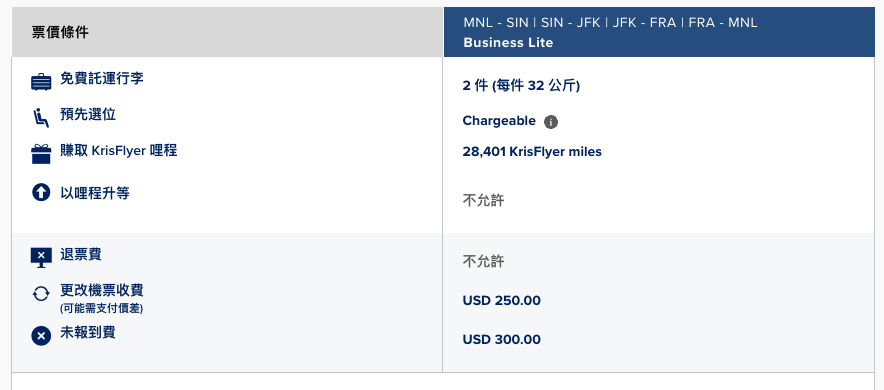
Task: Click the suitcase icon for free checked baggage
Action: click(x=41, y=82)
